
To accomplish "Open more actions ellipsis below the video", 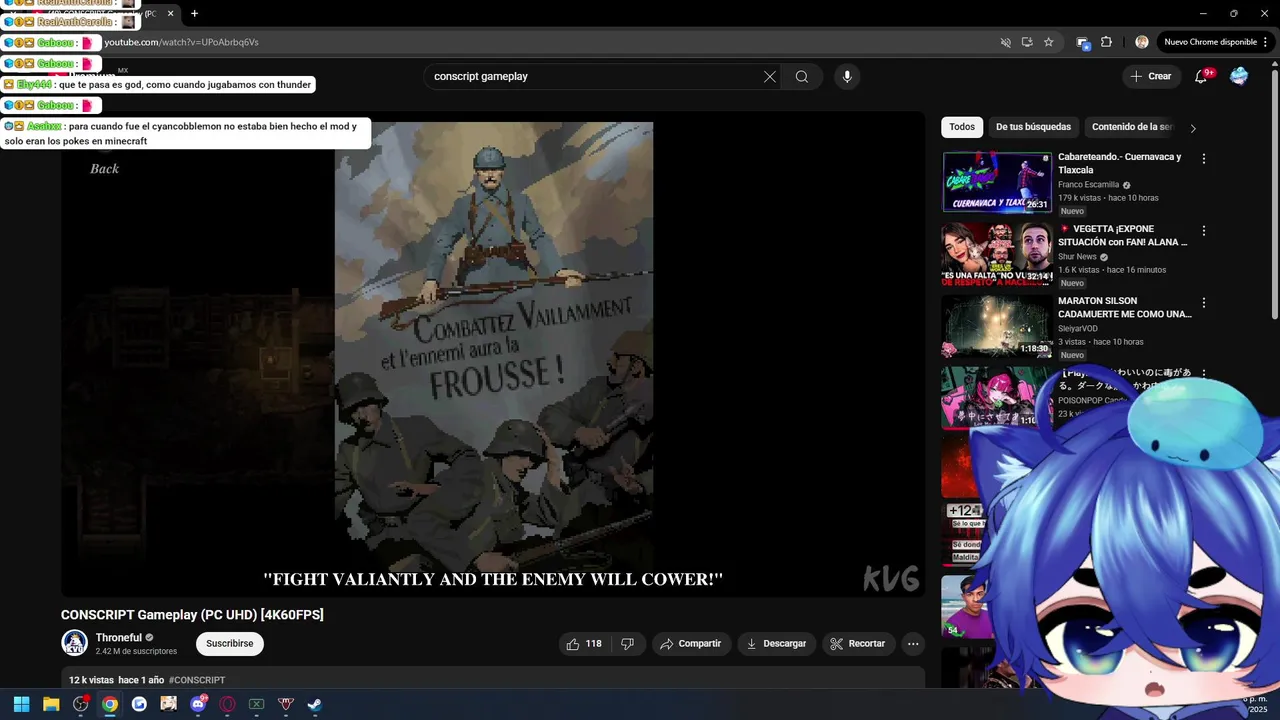I will (913, 644).
